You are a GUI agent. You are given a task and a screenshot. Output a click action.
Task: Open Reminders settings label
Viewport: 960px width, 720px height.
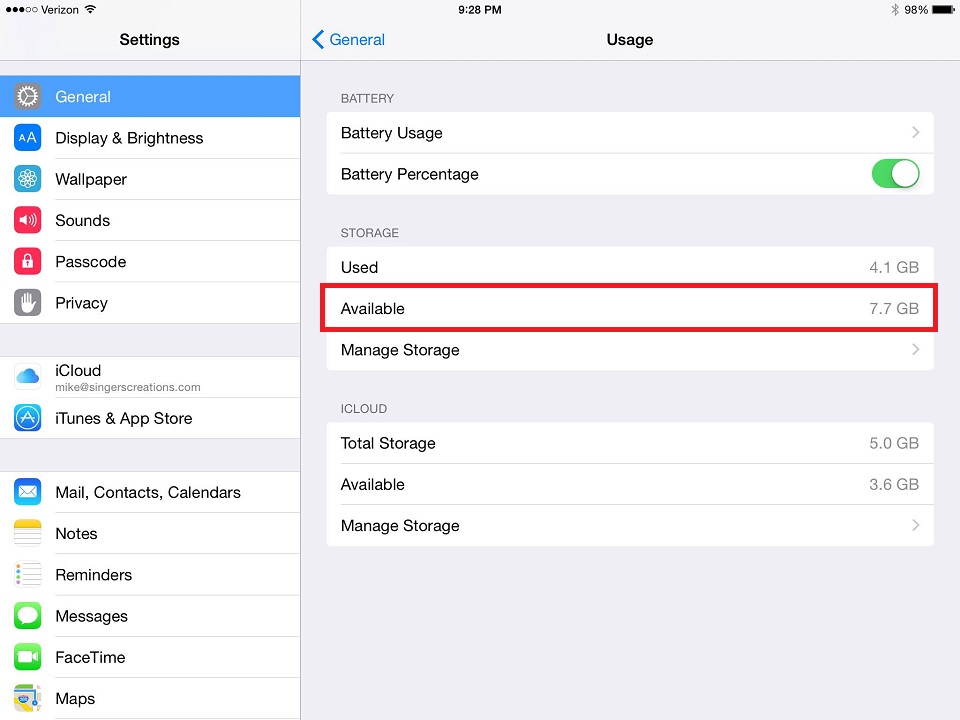point(94,574)
